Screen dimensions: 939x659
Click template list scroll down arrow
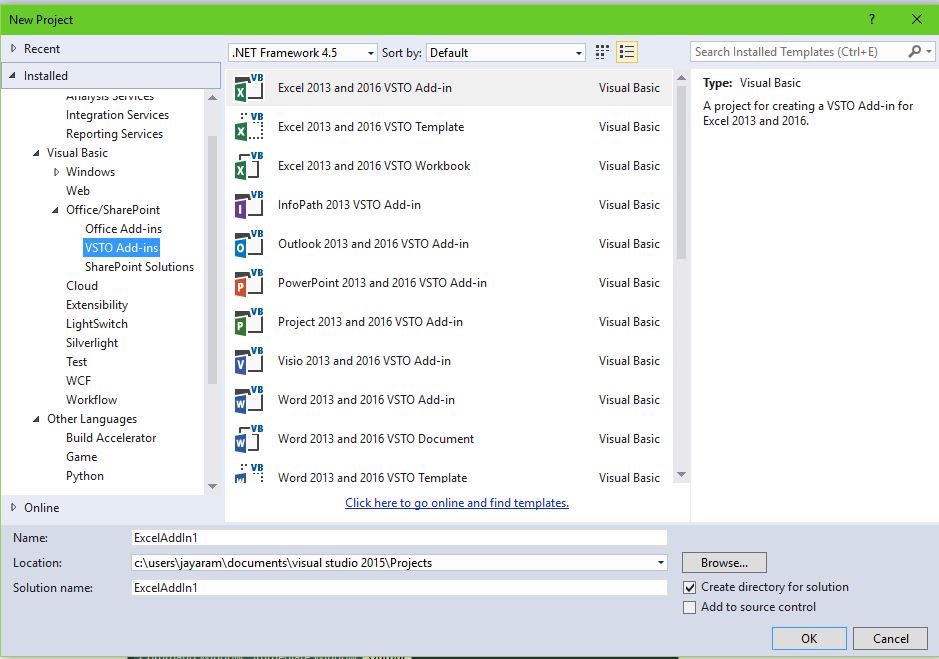(x=681, y=474)
